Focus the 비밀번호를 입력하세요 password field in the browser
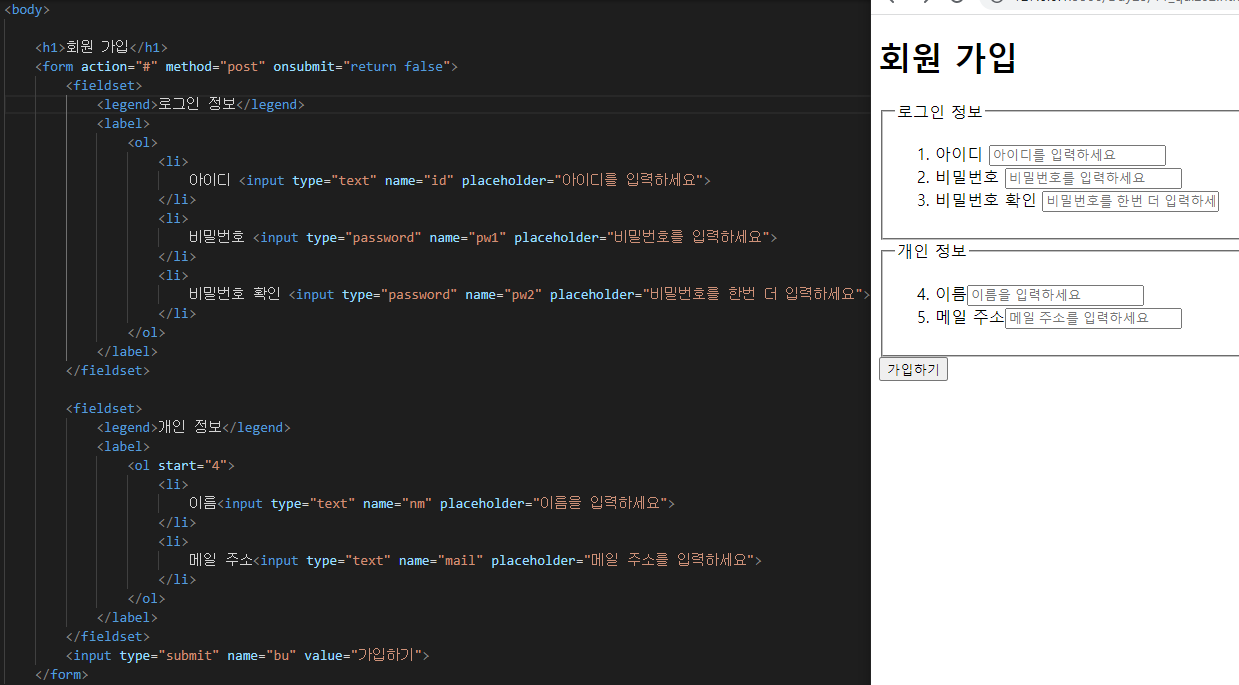 click(x=1093, y=178)
